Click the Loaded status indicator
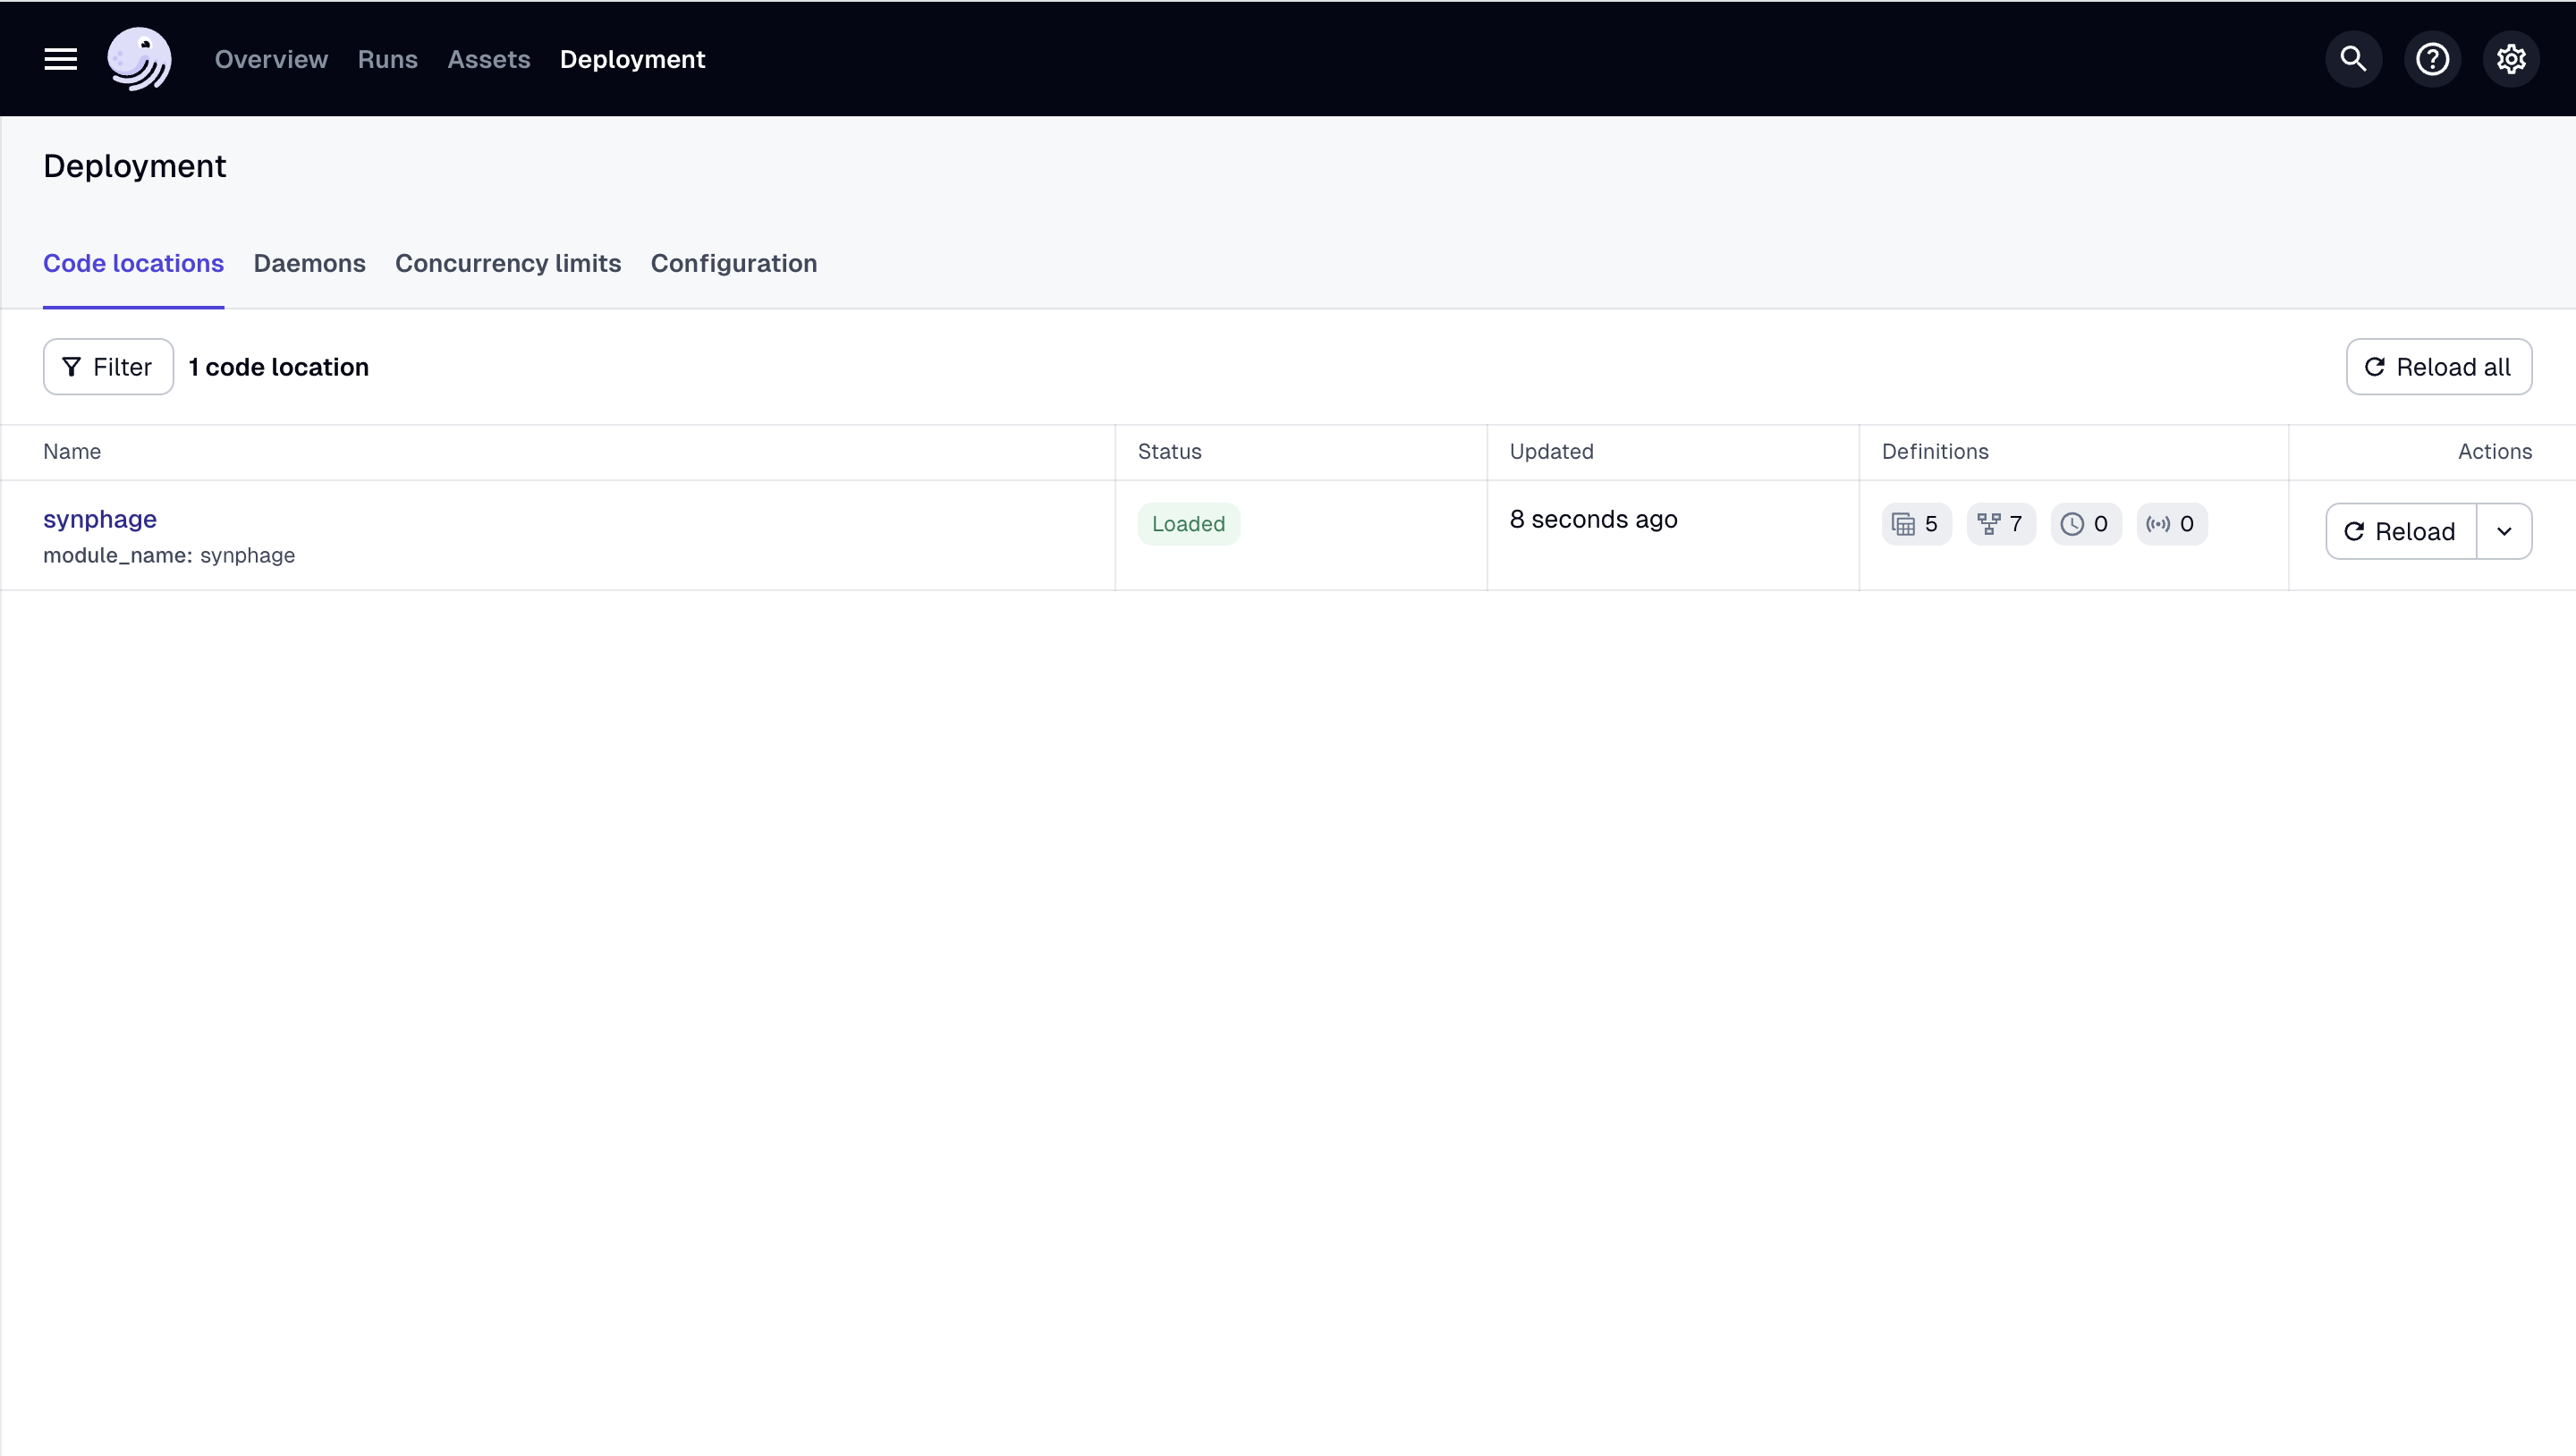This screenshot has width=2576, height=1456. tap(1189, 524)
